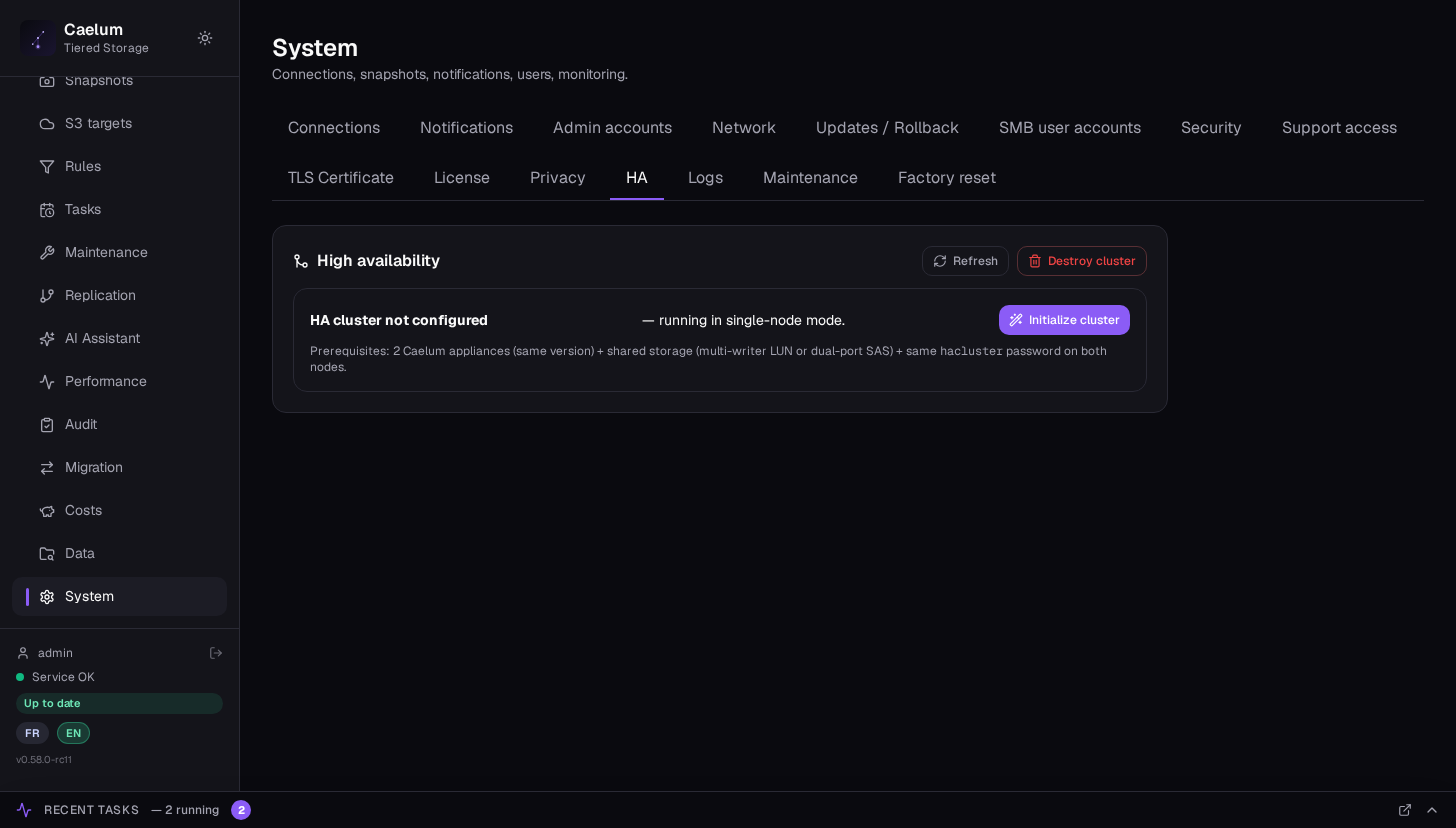Click the version v0.58.0-rc11 text
The image size is (1456, 828).
click(x=44, y=760)
